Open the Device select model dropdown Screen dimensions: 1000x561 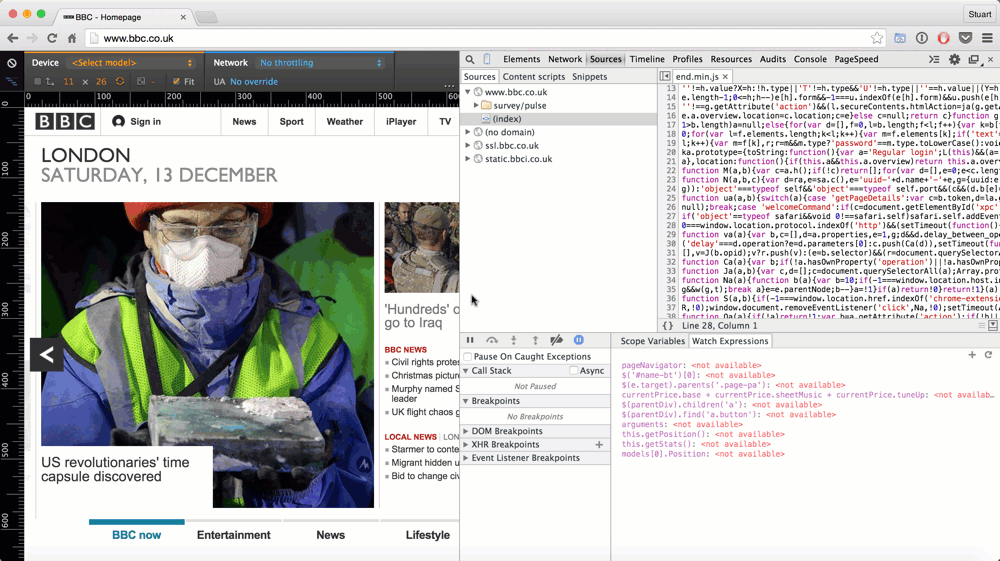132,63
